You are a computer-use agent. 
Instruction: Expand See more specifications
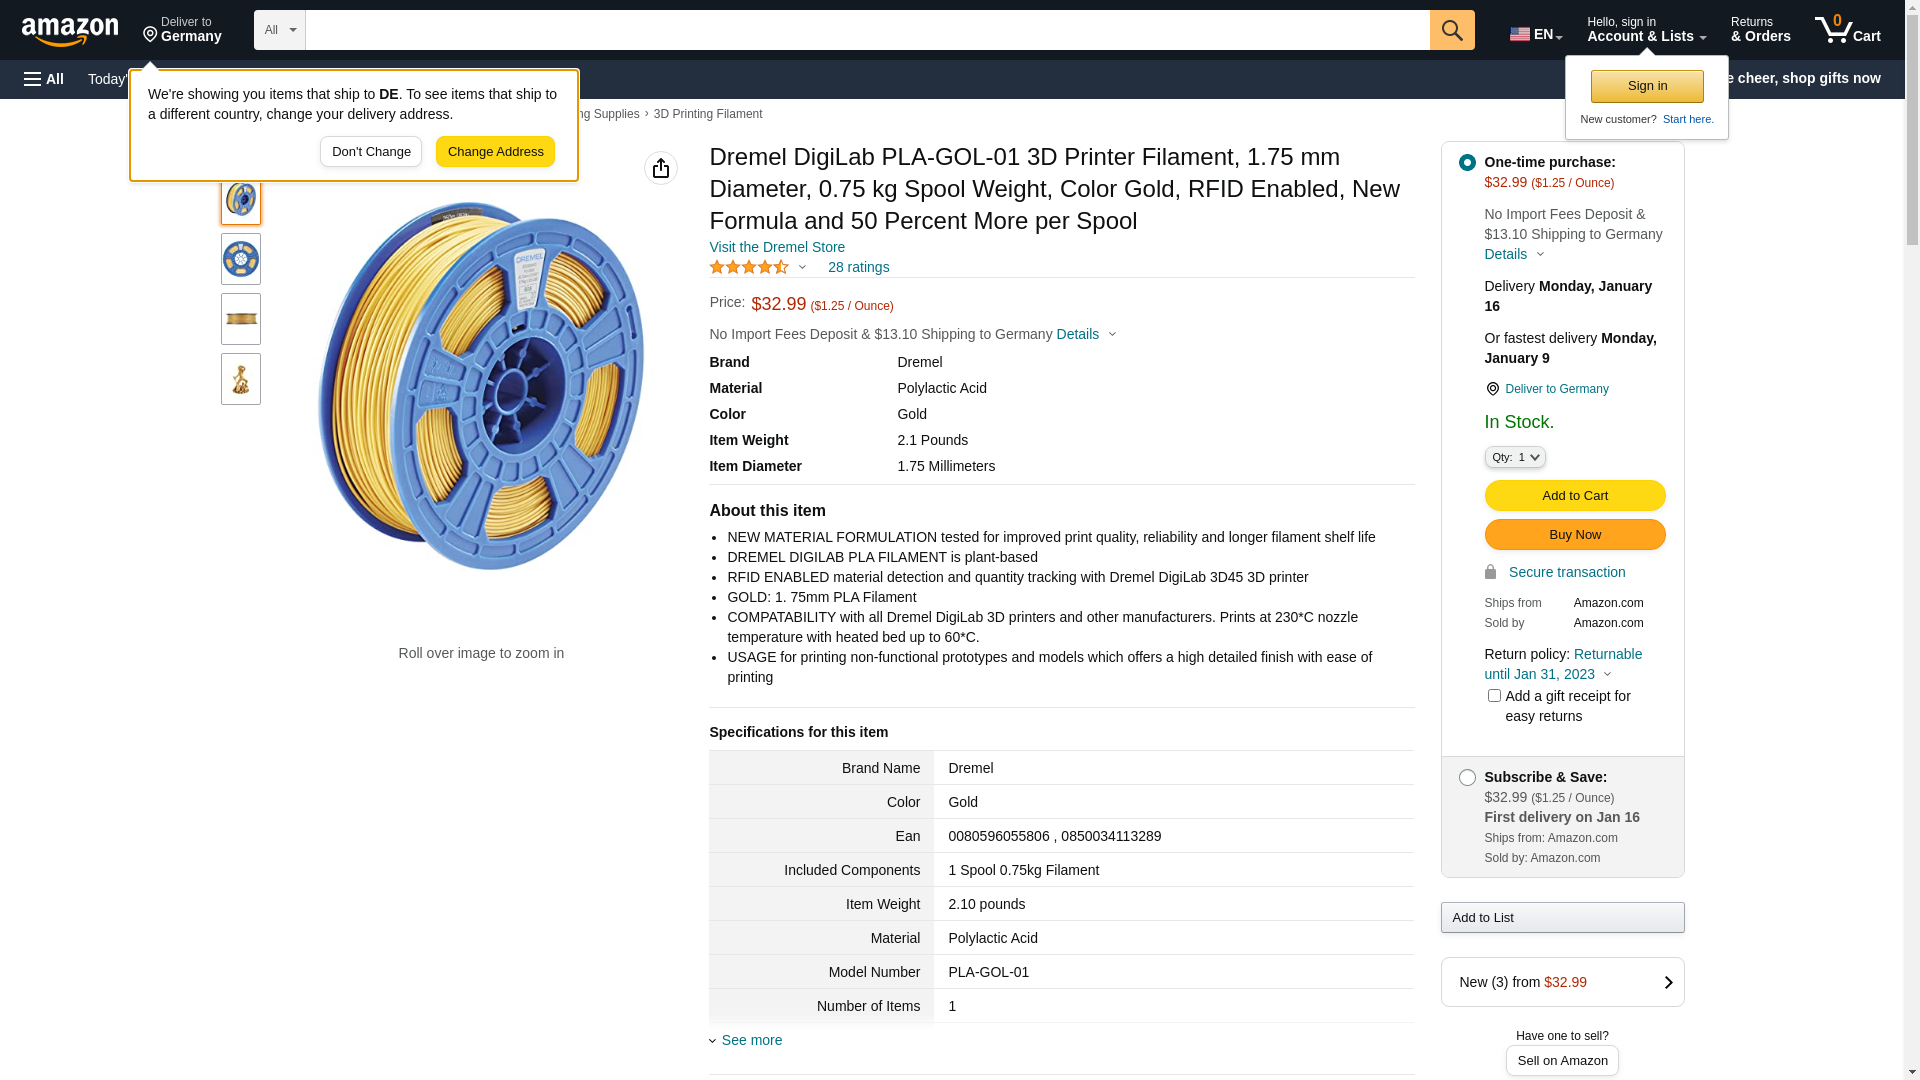(751, 1040)
